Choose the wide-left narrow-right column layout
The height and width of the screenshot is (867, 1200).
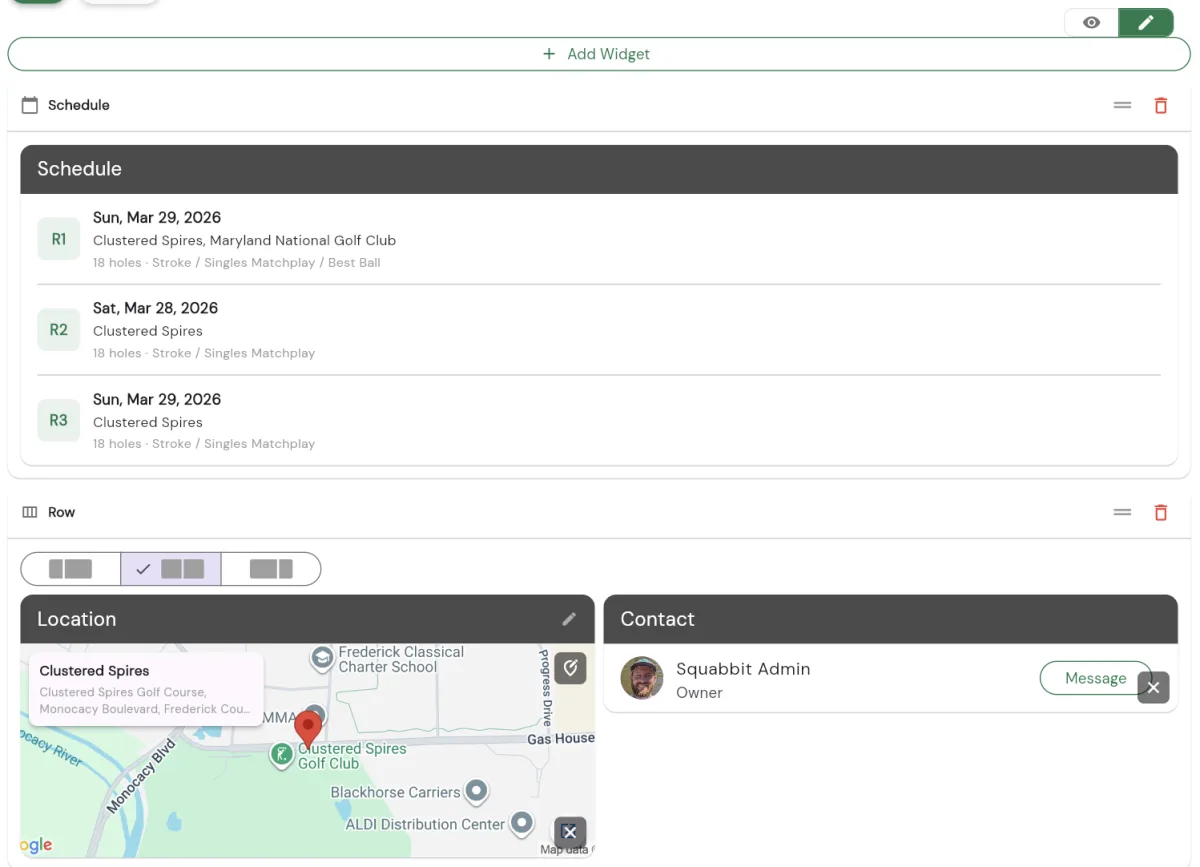271,569
